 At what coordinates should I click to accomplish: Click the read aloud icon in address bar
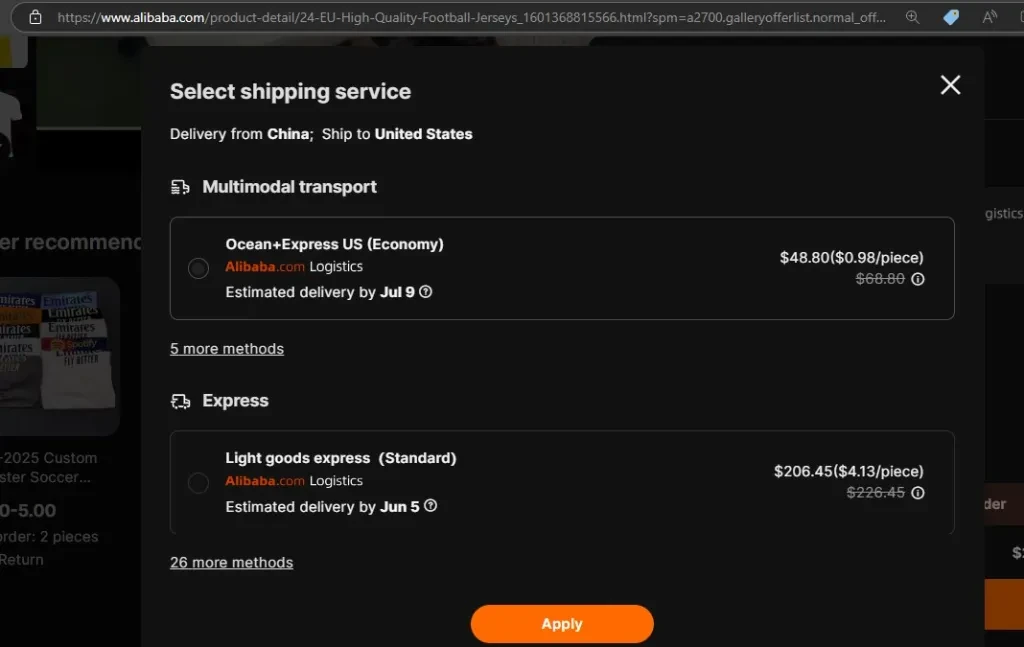click(989, 18)
